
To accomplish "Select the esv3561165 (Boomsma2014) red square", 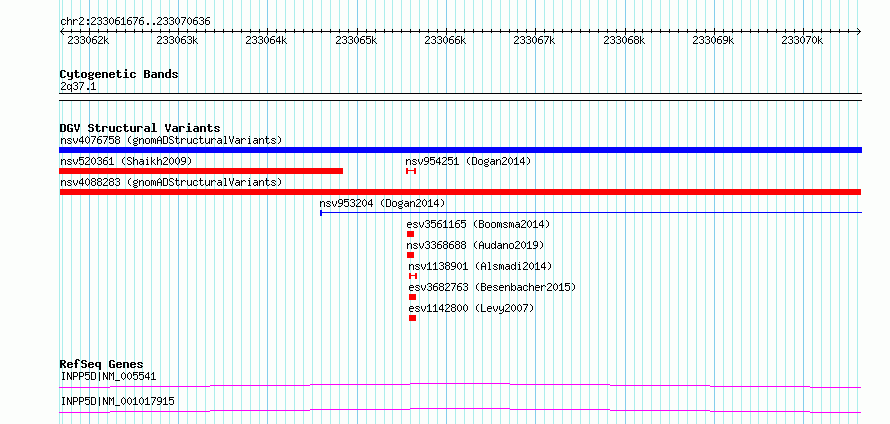I will pyautogui.click(x=410, y=234).
